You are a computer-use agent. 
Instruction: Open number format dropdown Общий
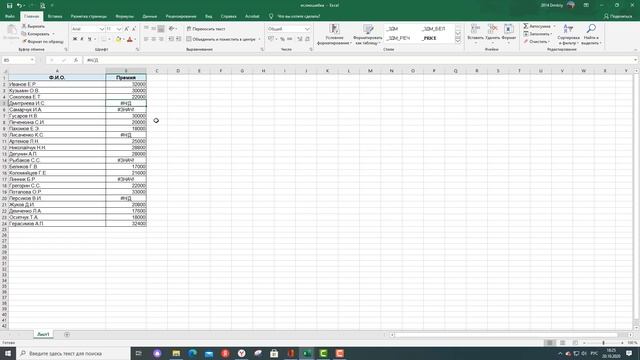pos(307,29)
